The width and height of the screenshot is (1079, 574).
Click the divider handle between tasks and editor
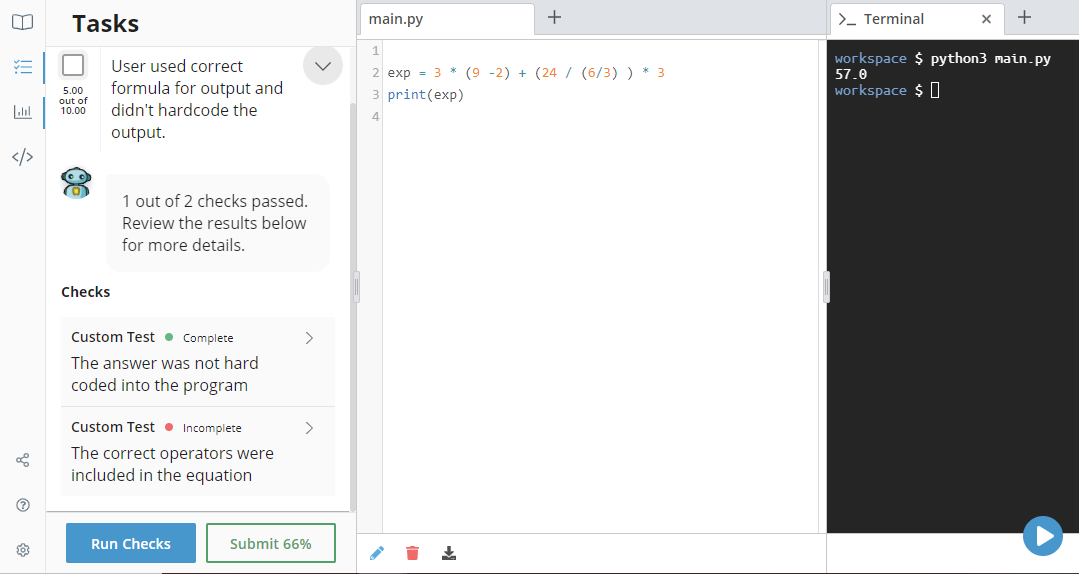point(356,287)
